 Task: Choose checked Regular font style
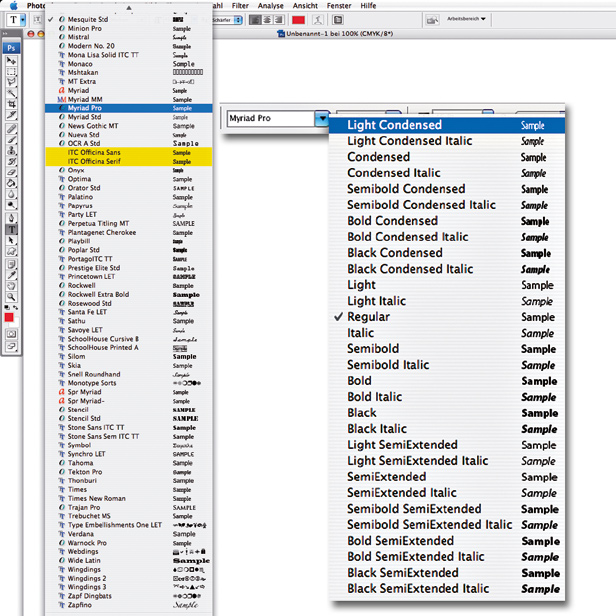pyautogui.click(x=368, y=317)
